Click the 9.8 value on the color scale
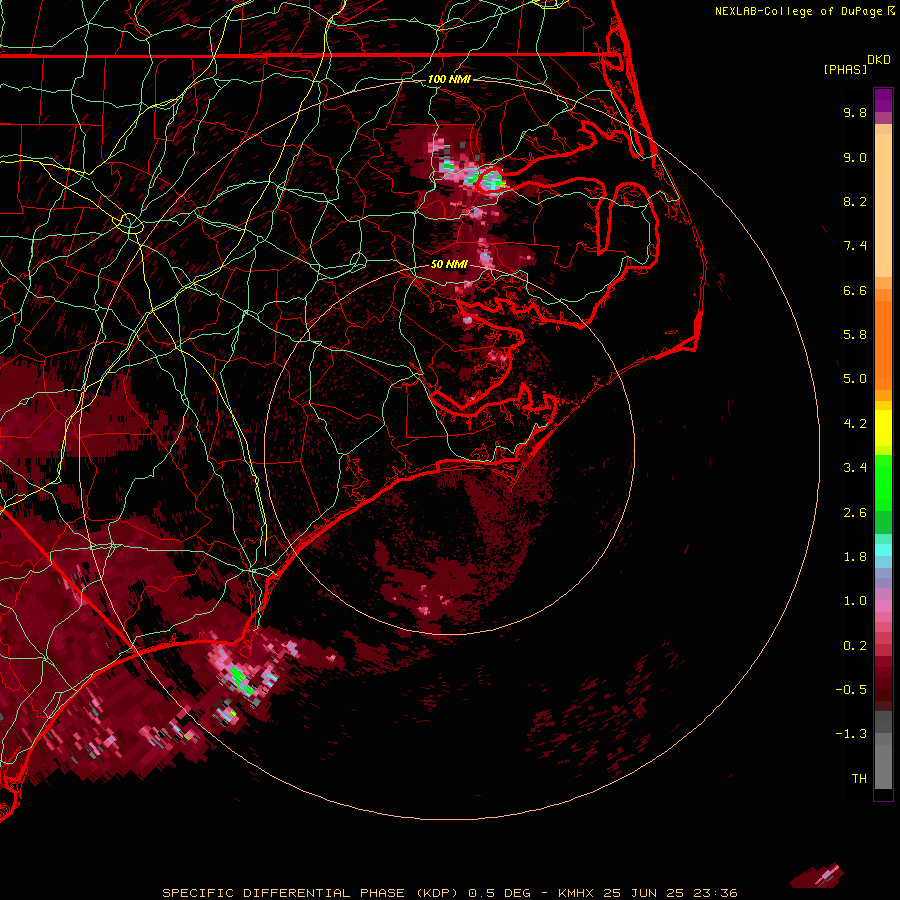Image resolution: width=900 pixels, height=900 pixels. tap(855, 113)
